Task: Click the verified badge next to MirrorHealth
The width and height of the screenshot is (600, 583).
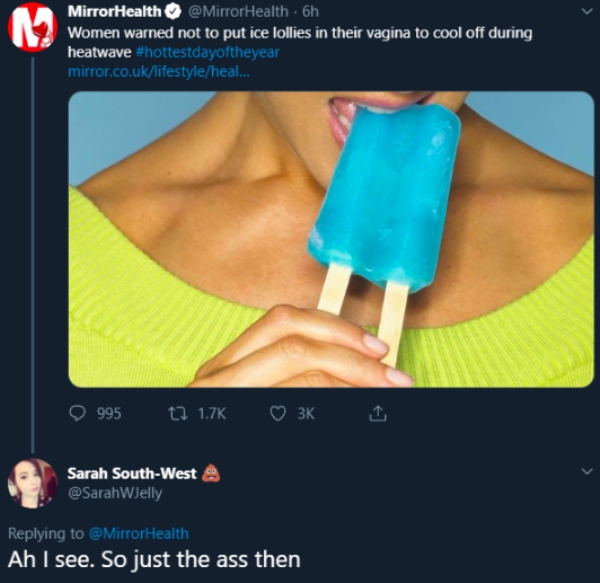Action: [172, 13]
